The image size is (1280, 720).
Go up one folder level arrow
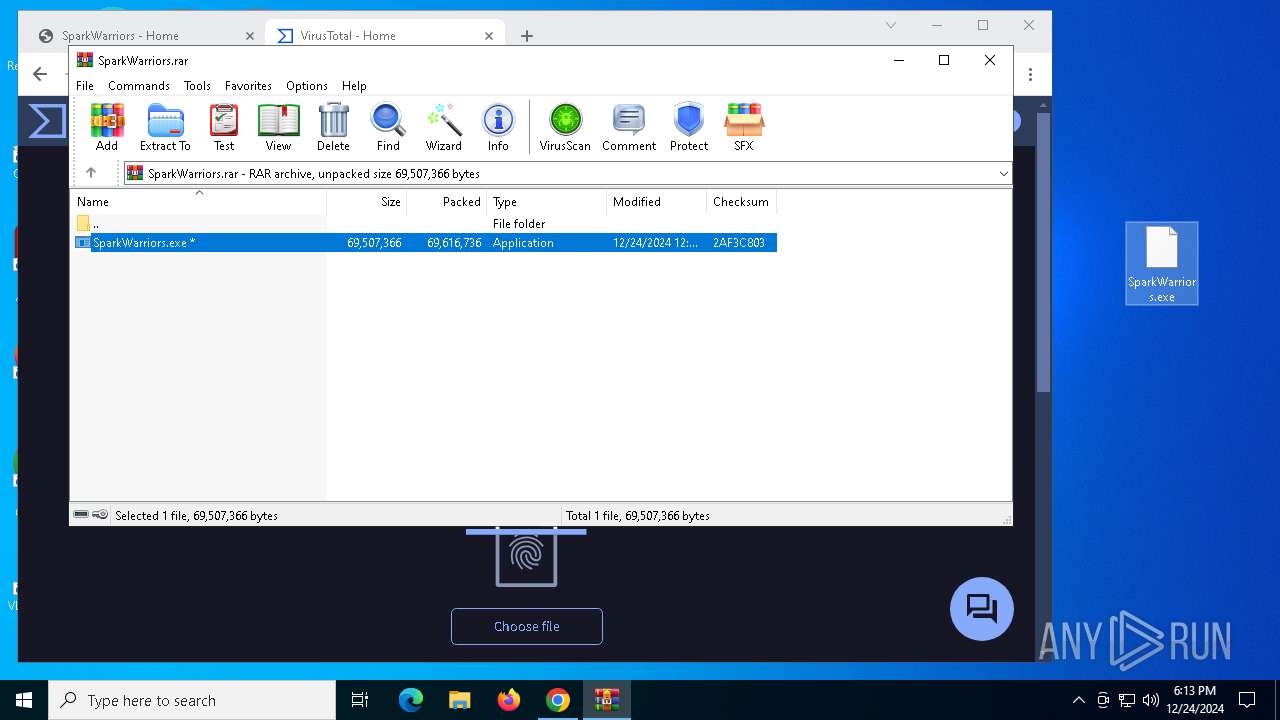click(x=91, y=173)
